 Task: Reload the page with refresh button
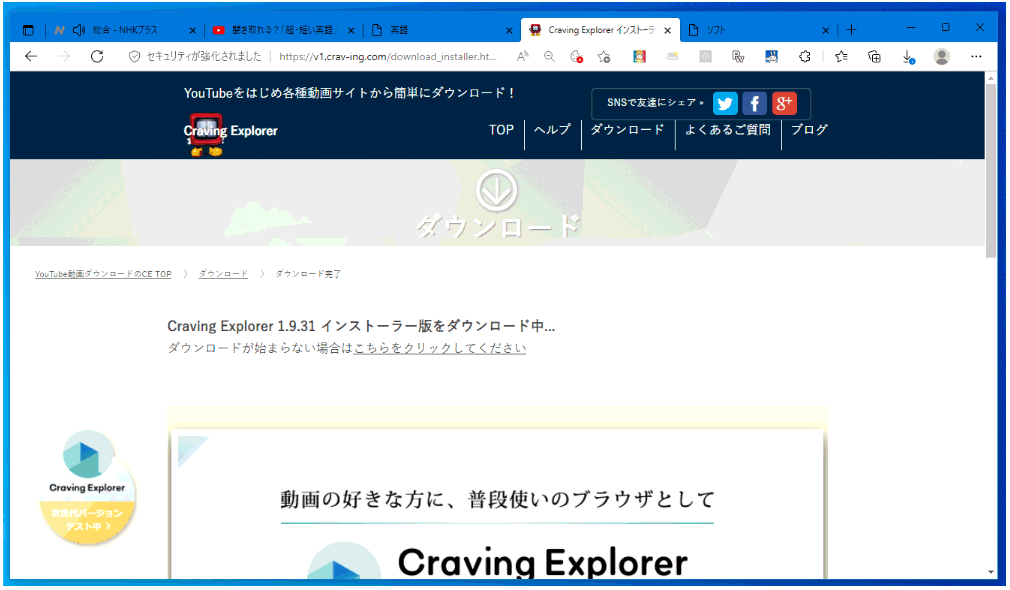97,57
